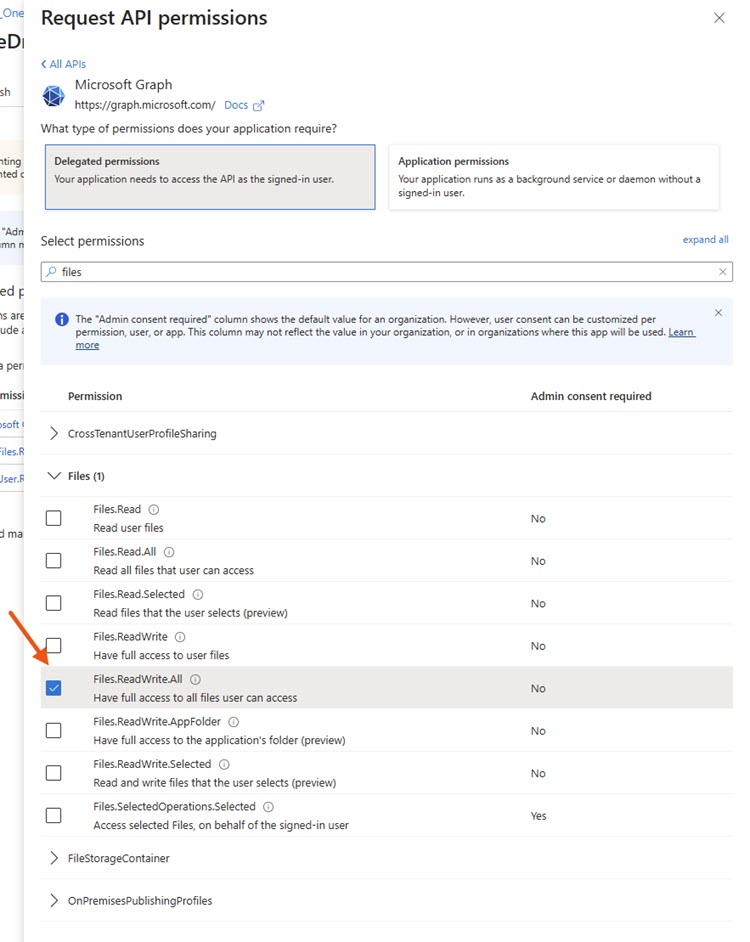Open info tooltip for Files.Read.Selected
Screen dimensions: 750x942
[x=198, y=594]
